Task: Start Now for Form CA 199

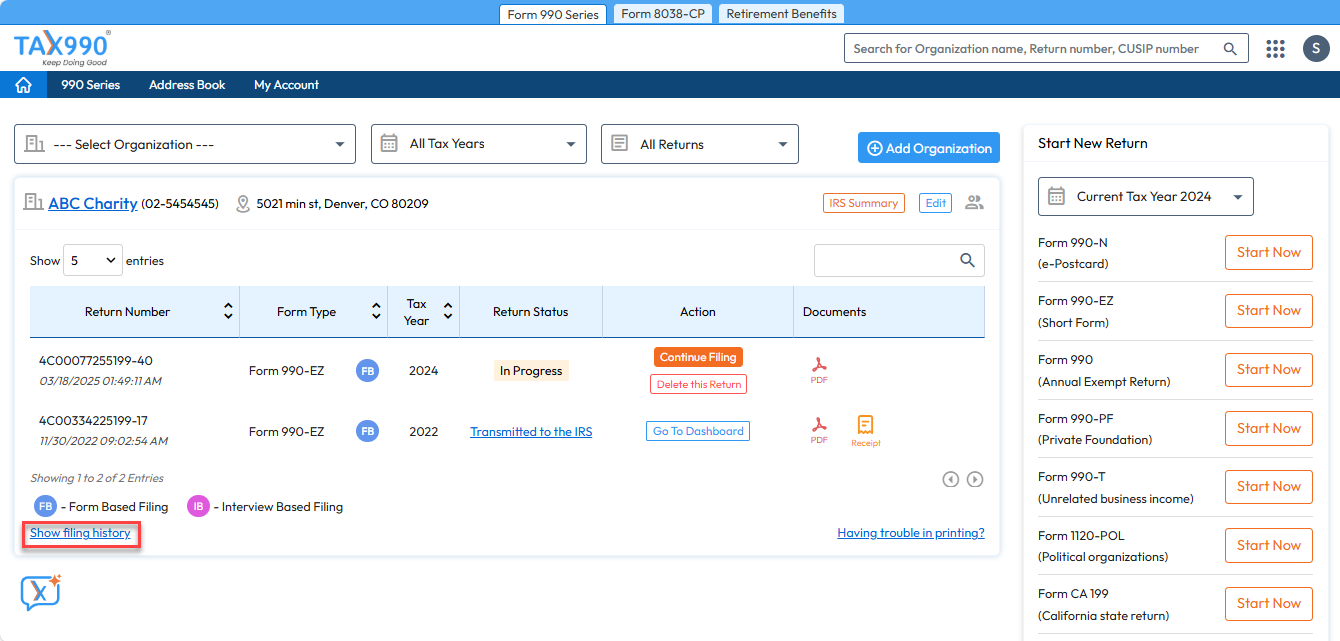Action: pos(1269,603)
